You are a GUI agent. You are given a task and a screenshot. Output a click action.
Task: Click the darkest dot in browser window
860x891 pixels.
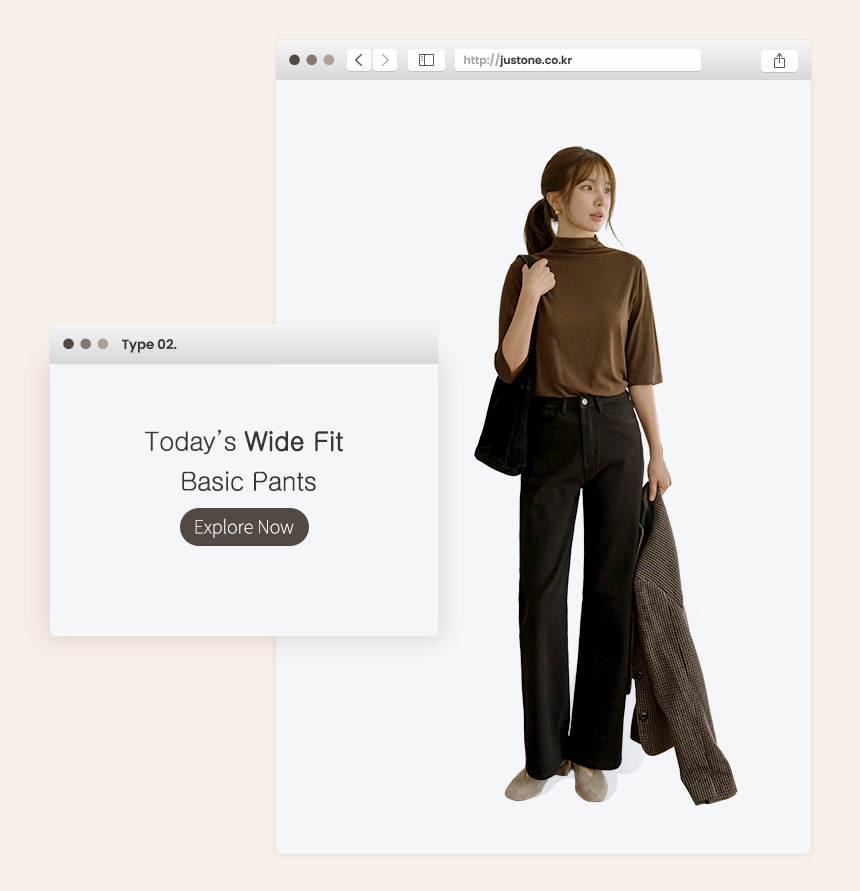[x=294, y=60]
